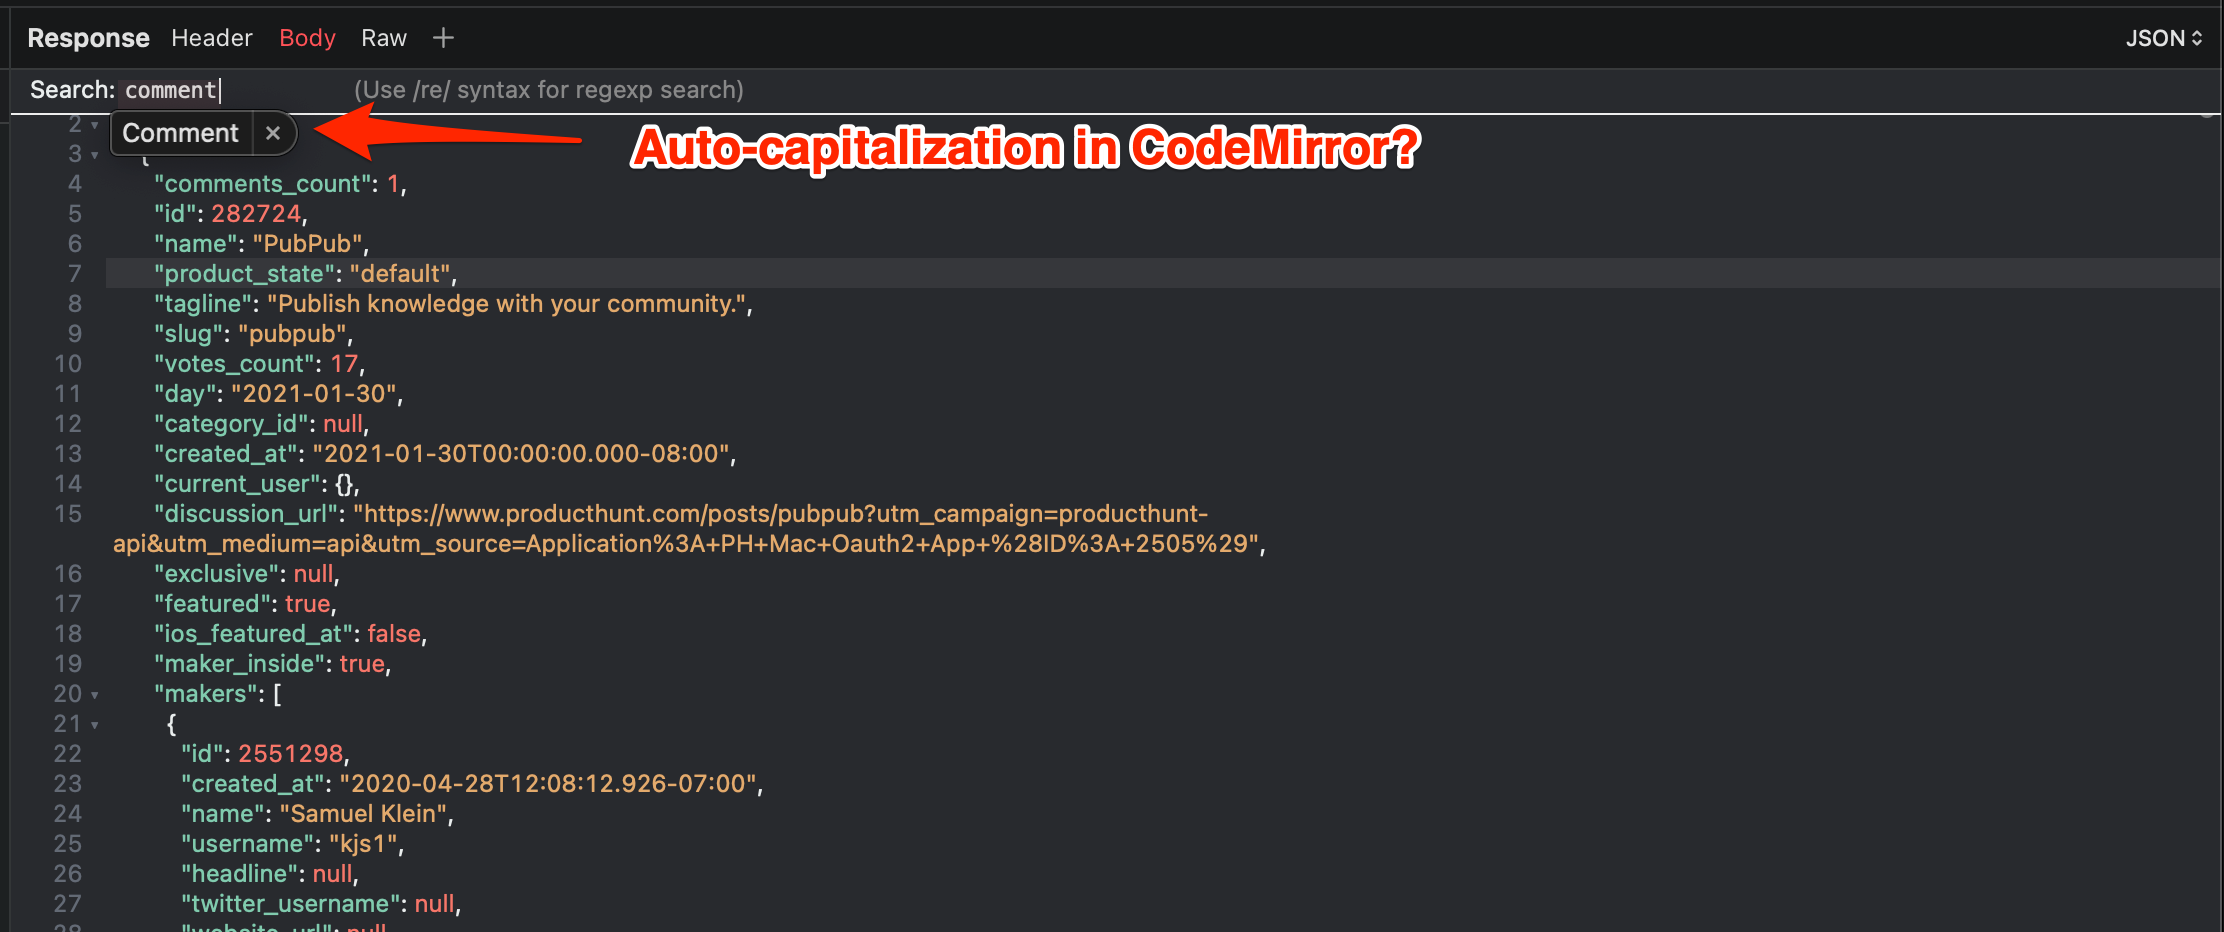Click the Response panel title
This screenshot has width=2224, height=932.
(x=88, y=37)
